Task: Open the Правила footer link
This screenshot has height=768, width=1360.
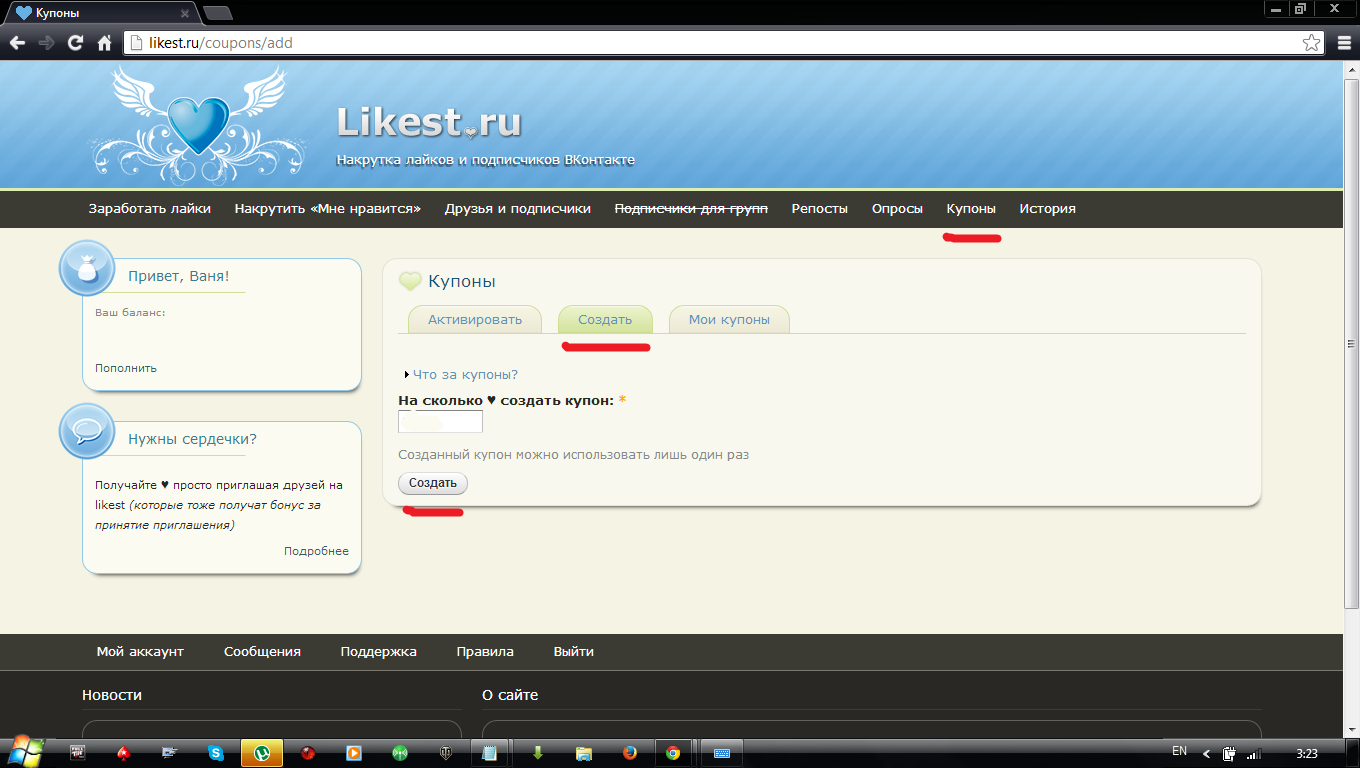Action: pos(485,651)
